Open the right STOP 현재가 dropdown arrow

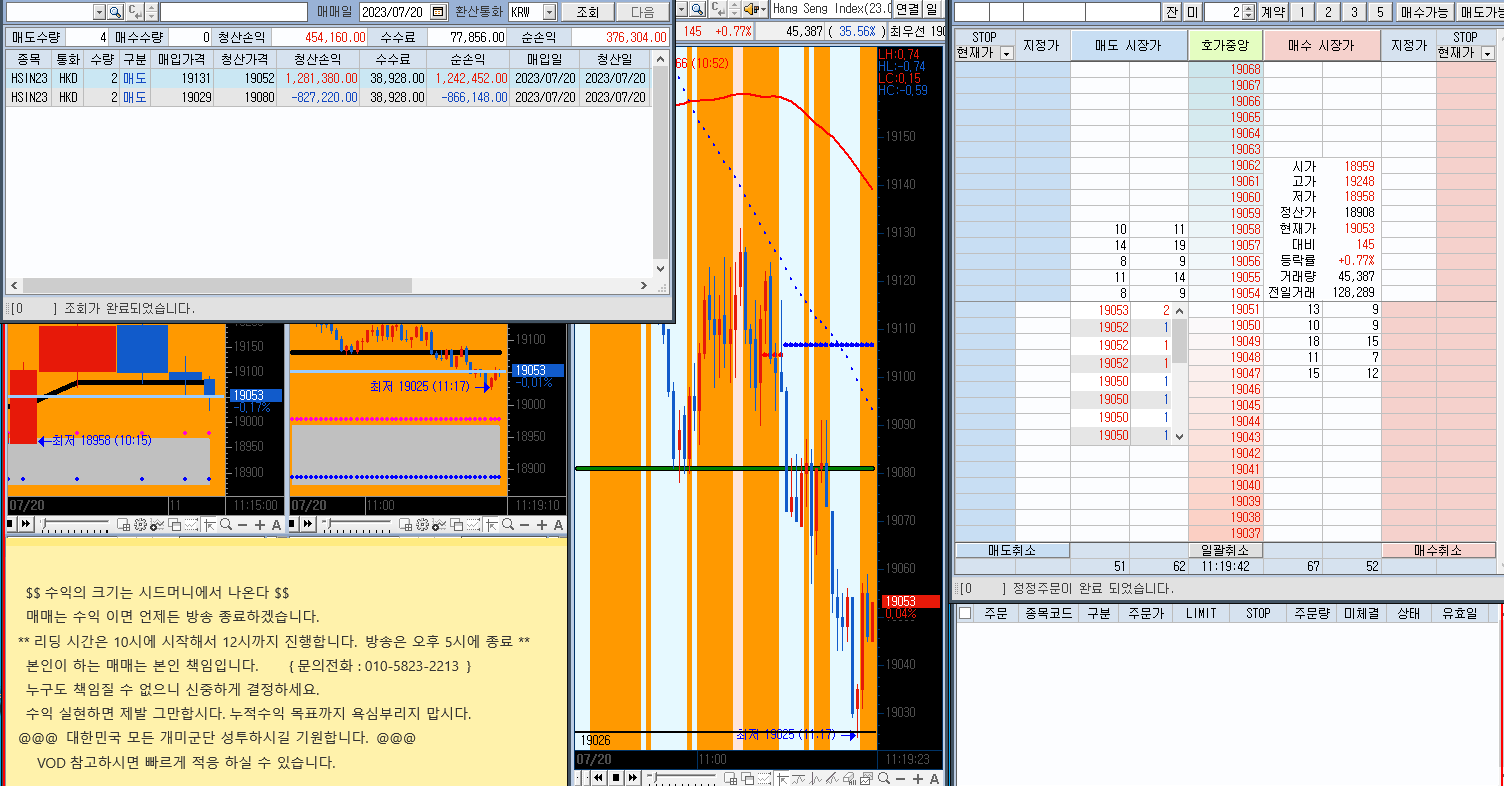1487,53
